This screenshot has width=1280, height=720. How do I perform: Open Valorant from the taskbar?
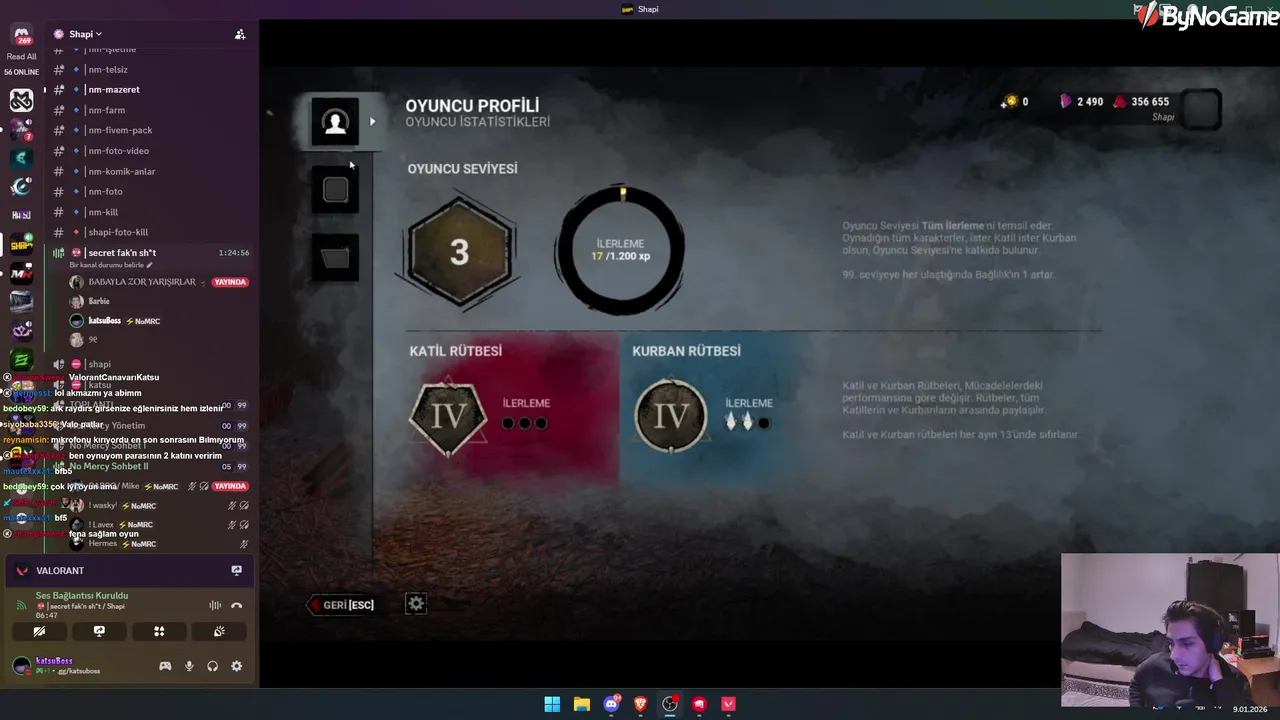729,704
